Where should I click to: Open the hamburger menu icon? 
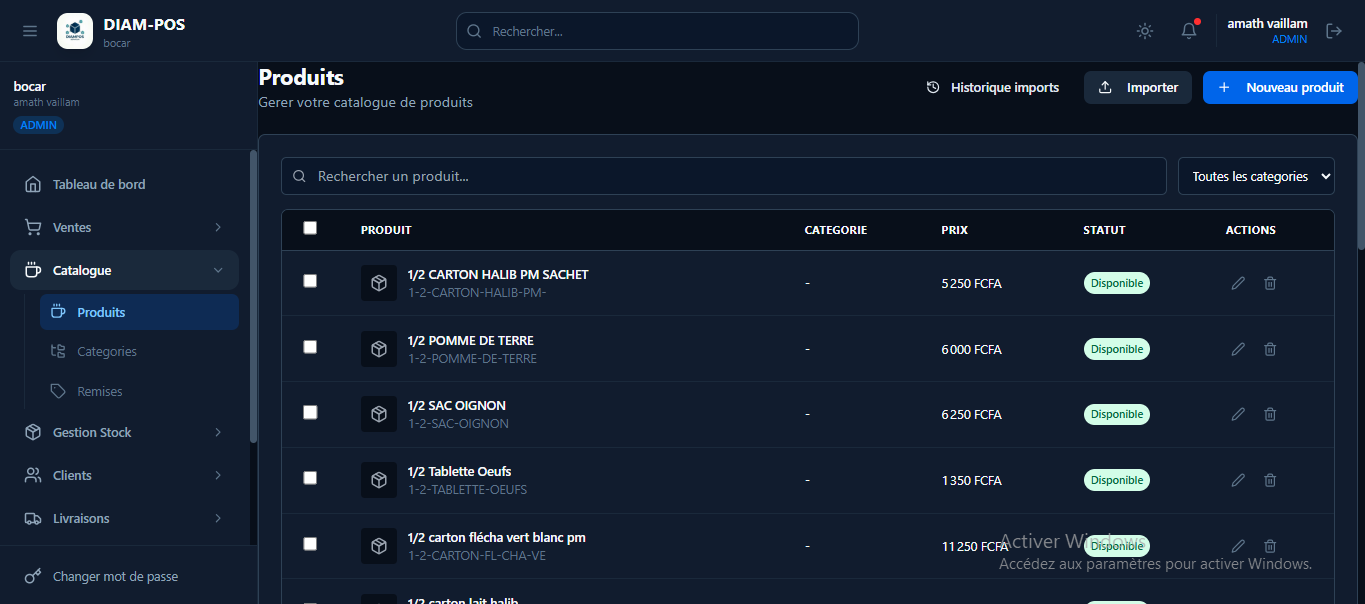tap(29, 30)
